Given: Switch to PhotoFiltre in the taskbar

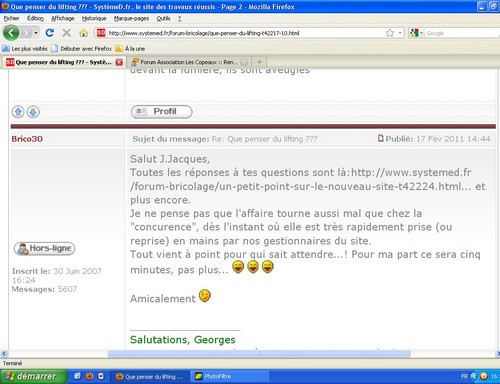Looking at the screenshot, I should (x=230, y=376).
